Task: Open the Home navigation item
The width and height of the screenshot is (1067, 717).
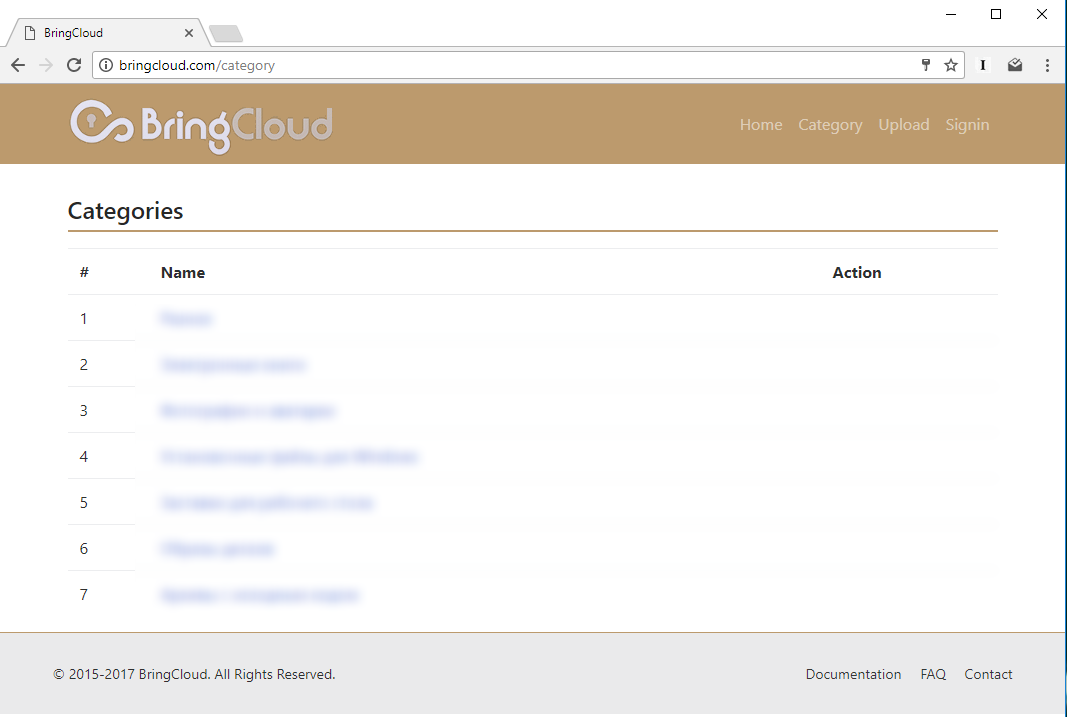Action: (761, 124)
